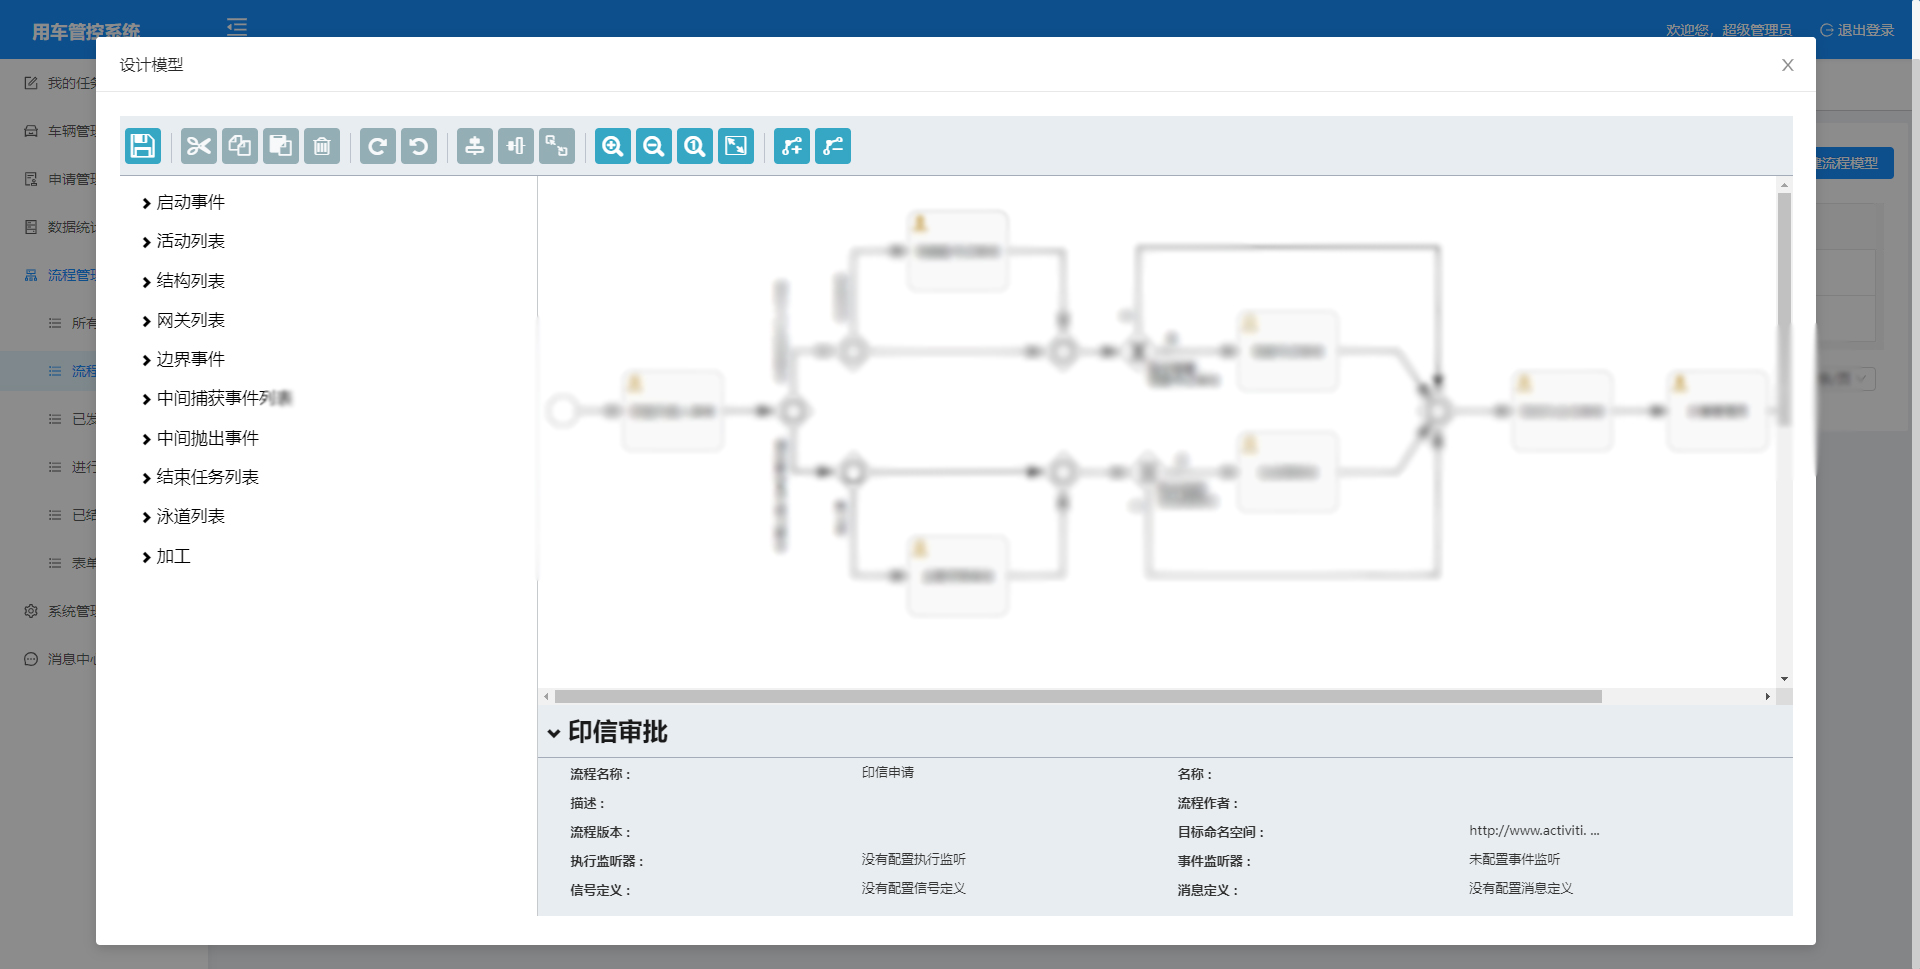Close the 设计模型 dialog
This screenshot has height=969, width=1920.
(1788, 65)
